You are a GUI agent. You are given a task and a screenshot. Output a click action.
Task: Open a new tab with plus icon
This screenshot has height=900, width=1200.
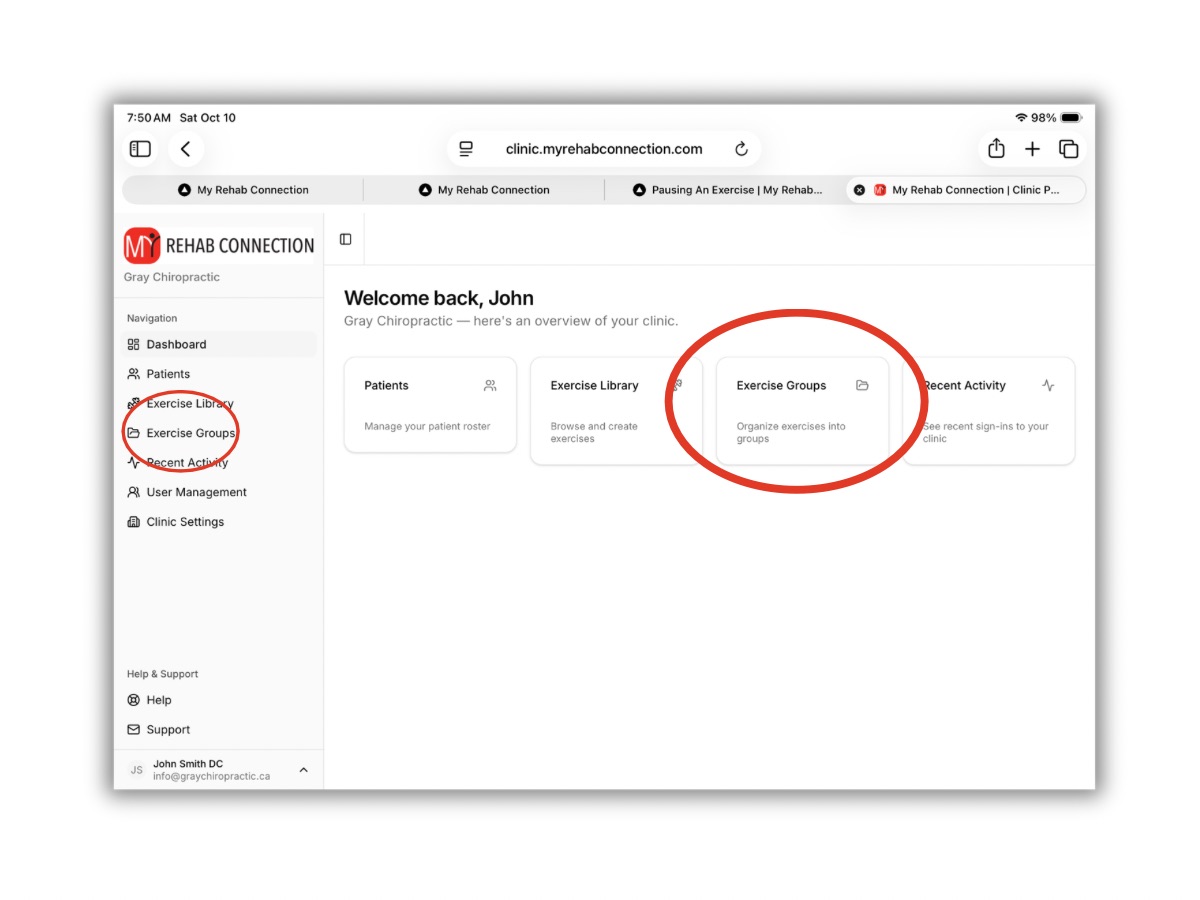click(x=1032, y=149)
